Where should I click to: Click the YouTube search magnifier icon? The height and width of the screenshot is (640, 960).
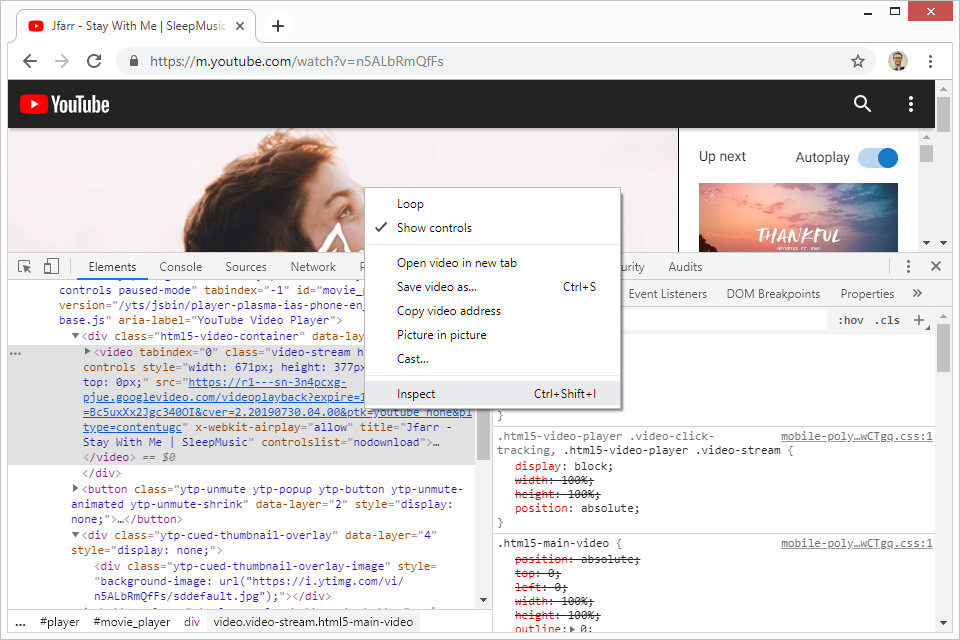[862, 104]
